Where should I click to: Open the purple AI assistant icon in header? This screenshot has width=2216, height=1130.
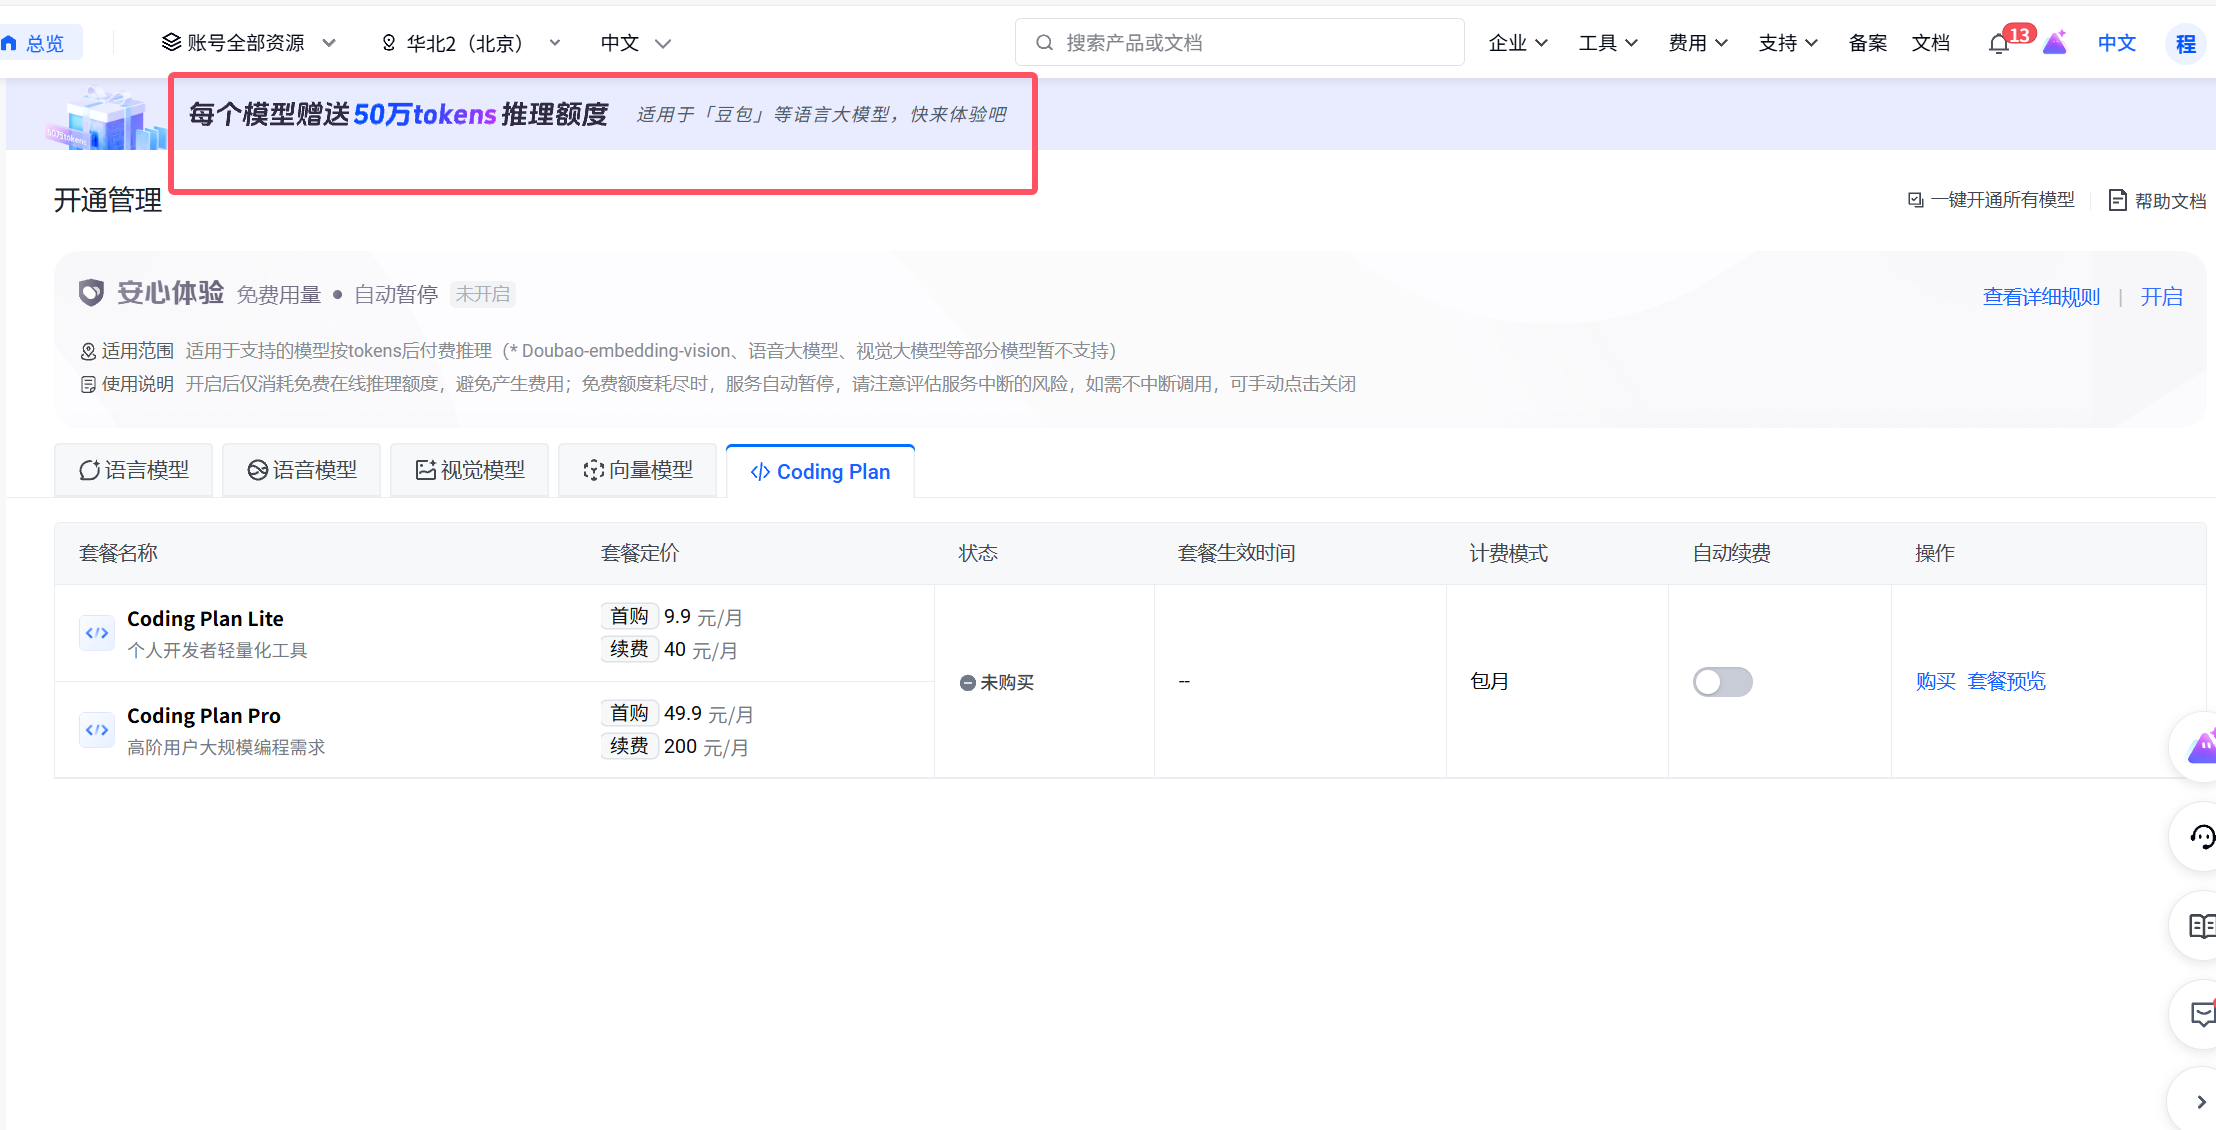pyautogui.click(x=2055, y=43)
